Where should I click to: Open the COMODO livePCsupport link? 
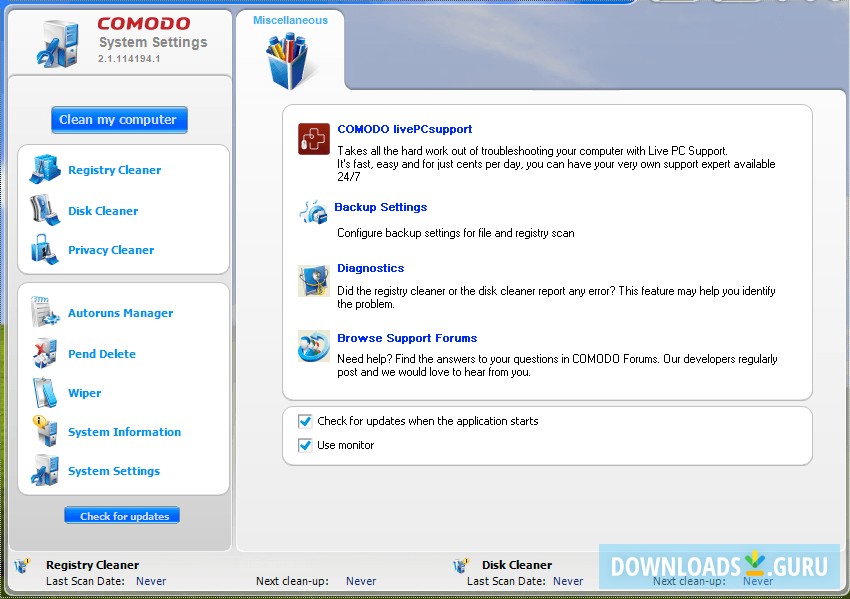click(405, 129)
